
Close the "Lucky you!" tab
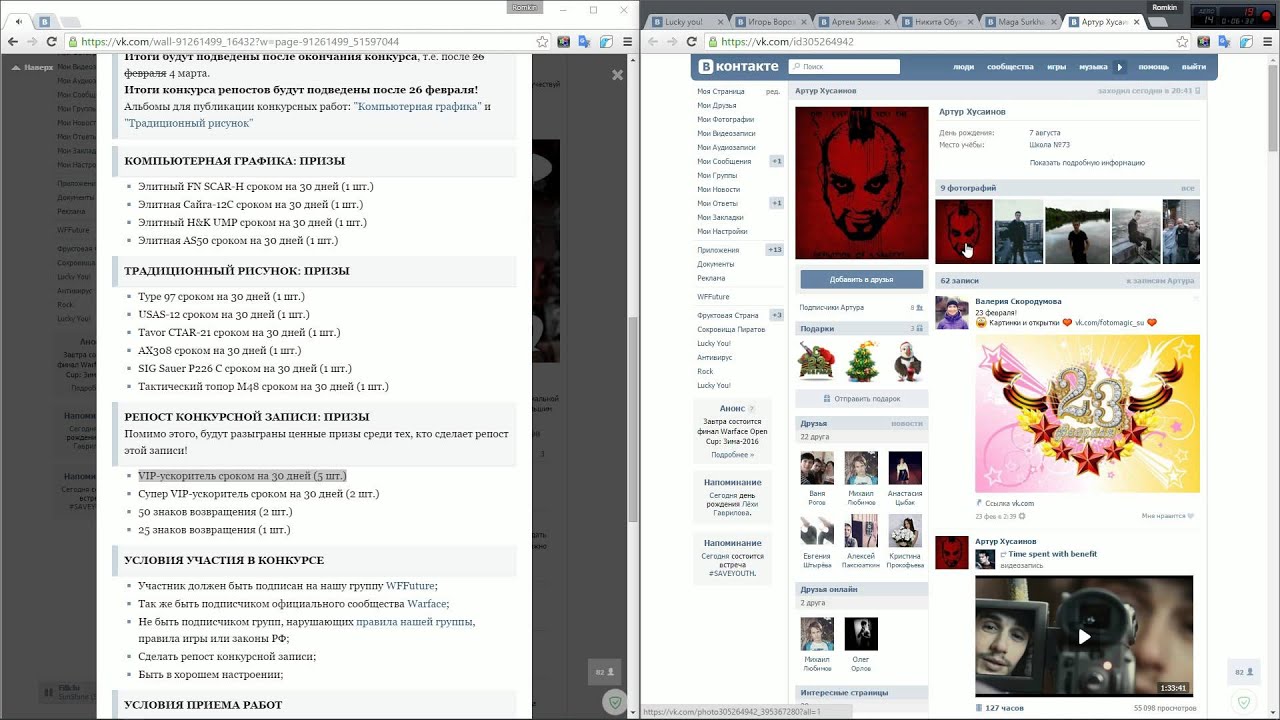pyautogui.click(x=720, y=22)
